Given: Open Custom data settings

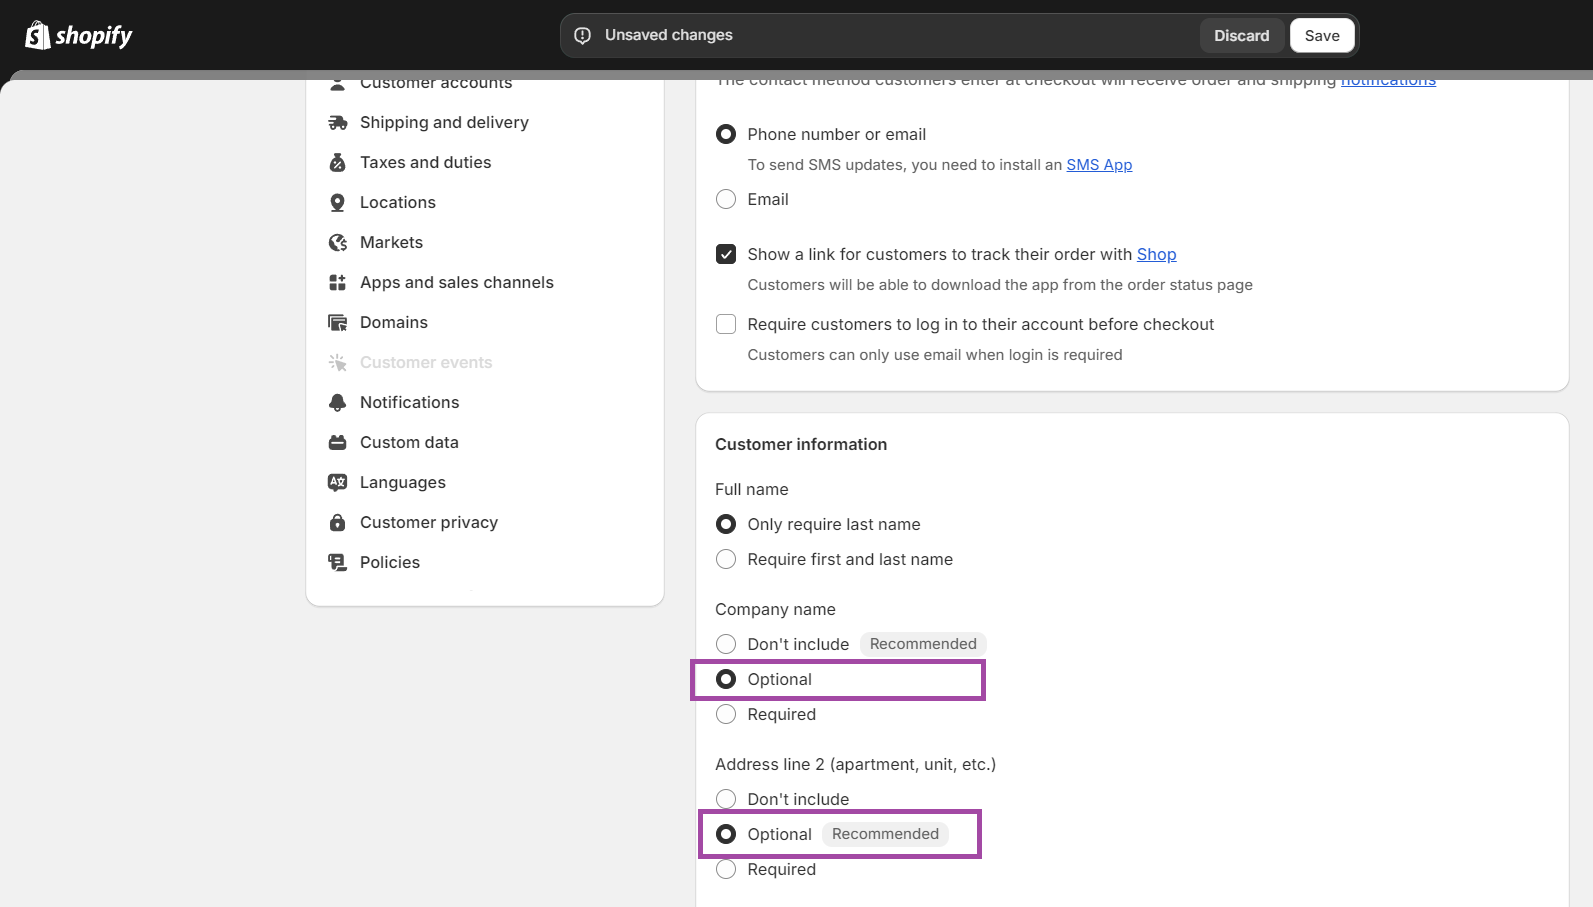Looking at the screenshot, I should pyautogui.click(x=409, y=443).
